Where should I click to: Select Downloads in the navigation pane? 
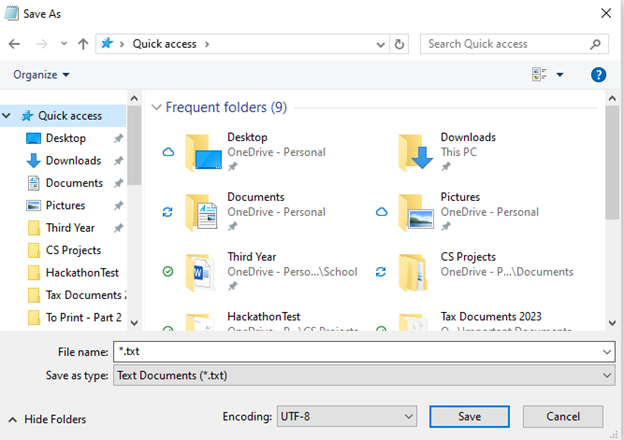tap(74, 160)
